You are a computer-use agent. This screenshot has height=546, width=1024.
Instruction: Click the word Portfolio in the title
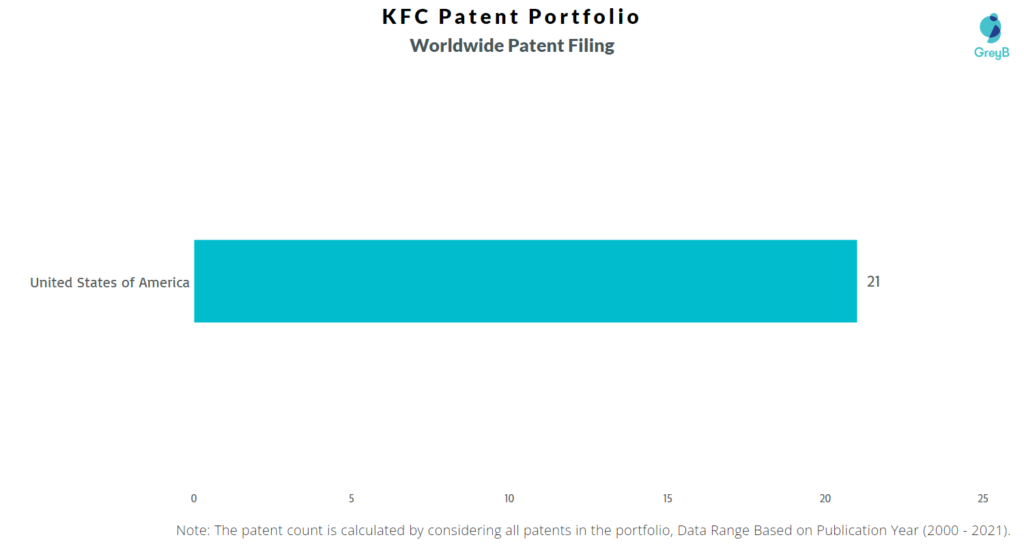coord(584,16)
